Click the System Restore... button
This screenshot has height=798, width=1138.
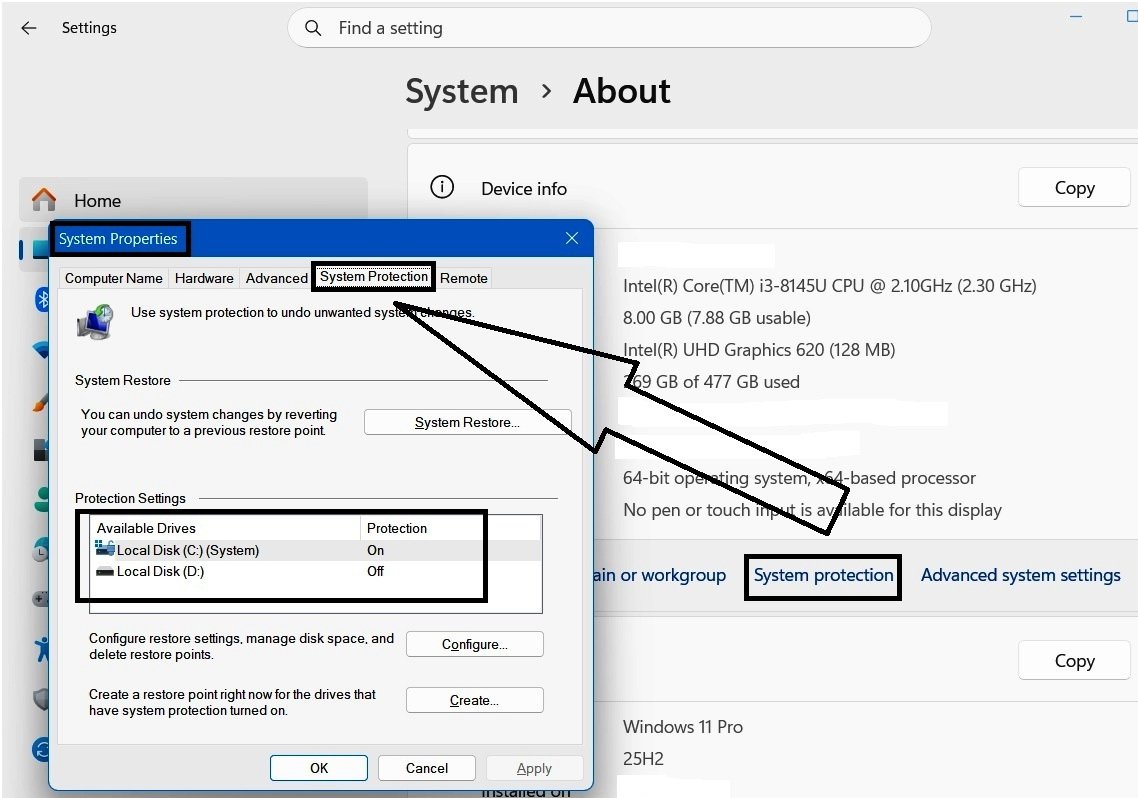tap(467, 422)
